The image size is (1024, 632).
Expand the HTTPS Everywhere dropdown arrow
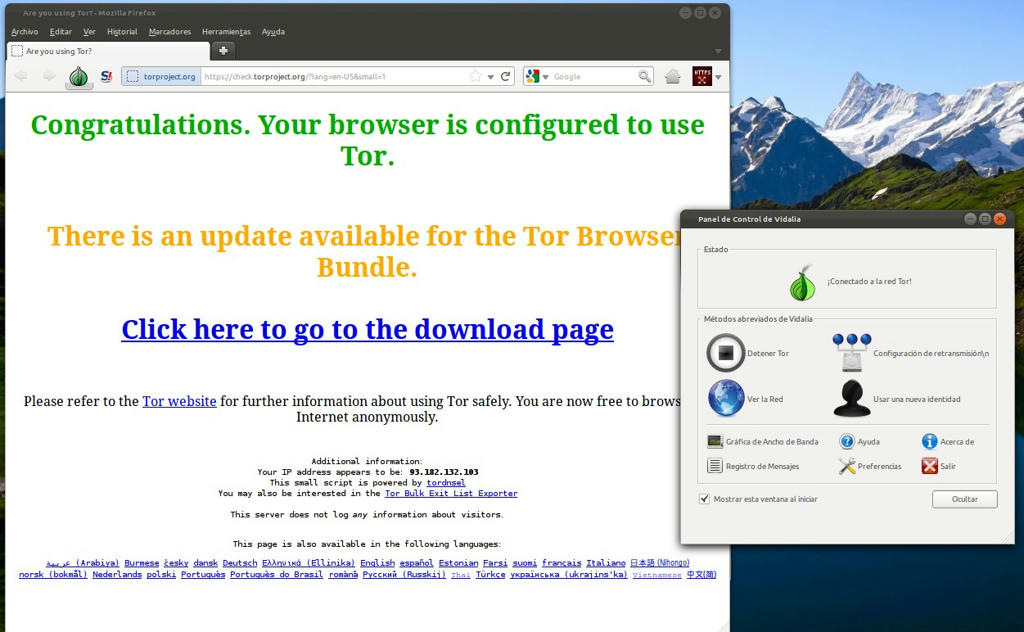tap(718, 77)
